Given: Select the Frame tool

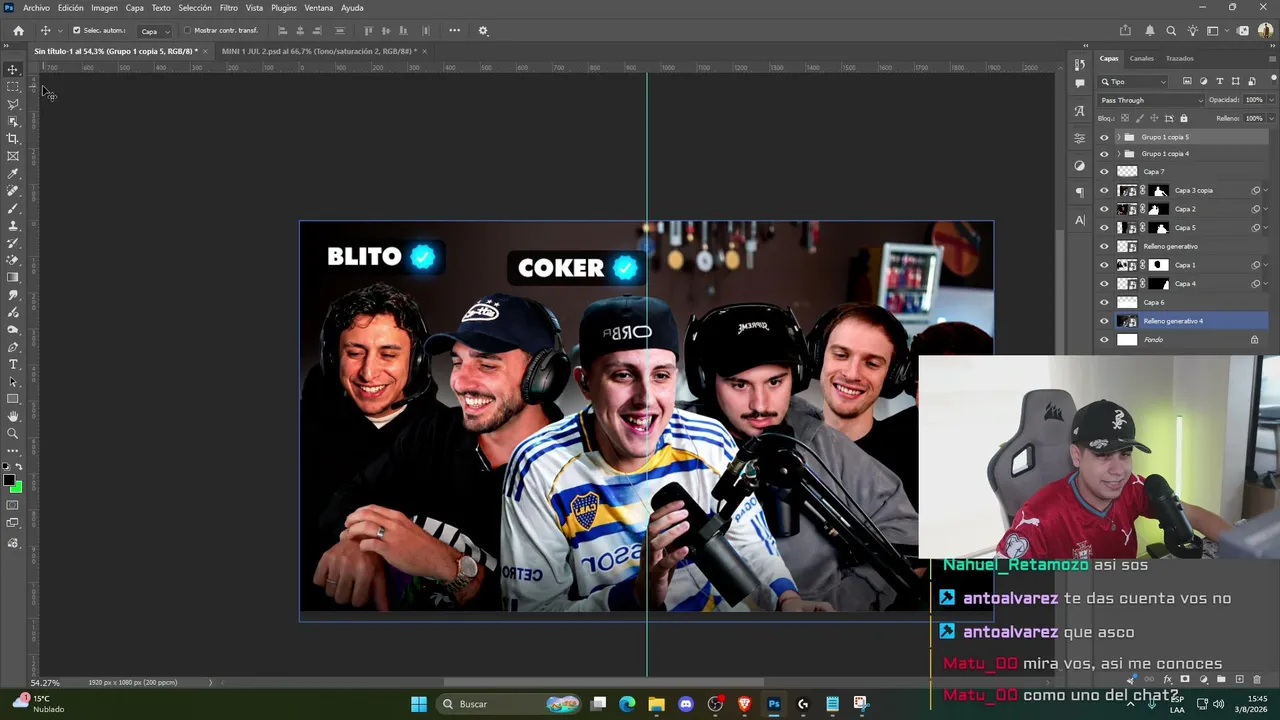Looking at the screenshot, I should 13,156.
